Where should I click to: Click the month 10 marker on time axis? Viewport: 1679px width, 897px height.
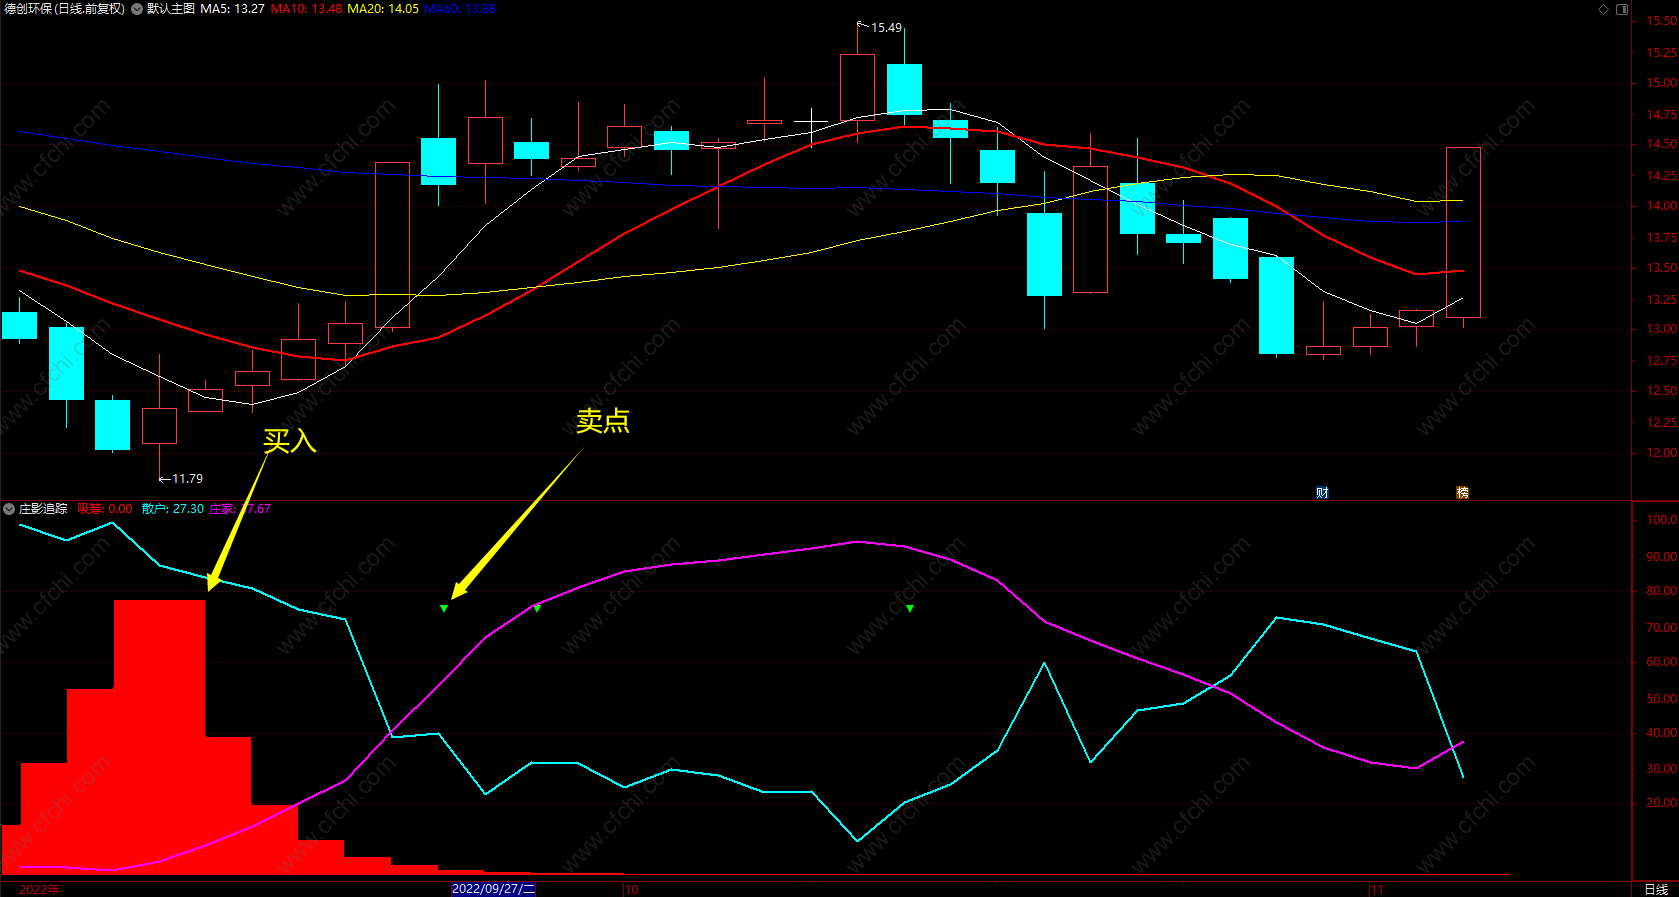pos(631,889)
